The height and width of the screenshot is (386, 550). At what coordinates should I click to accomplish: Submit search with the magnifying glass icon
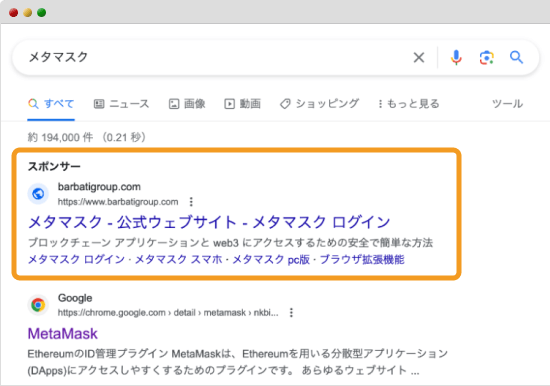516,57
